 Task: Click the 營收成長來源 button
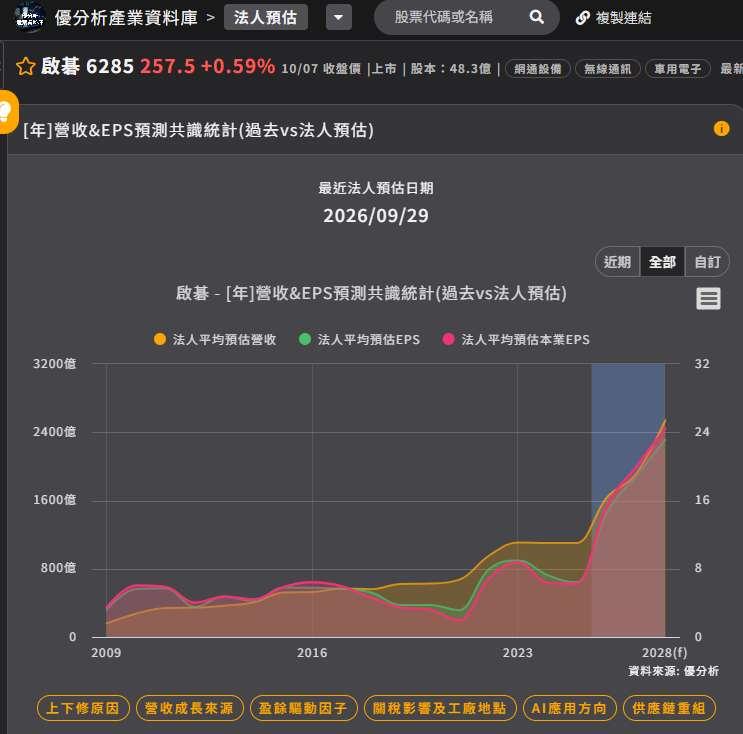click(x=190, y=708)
